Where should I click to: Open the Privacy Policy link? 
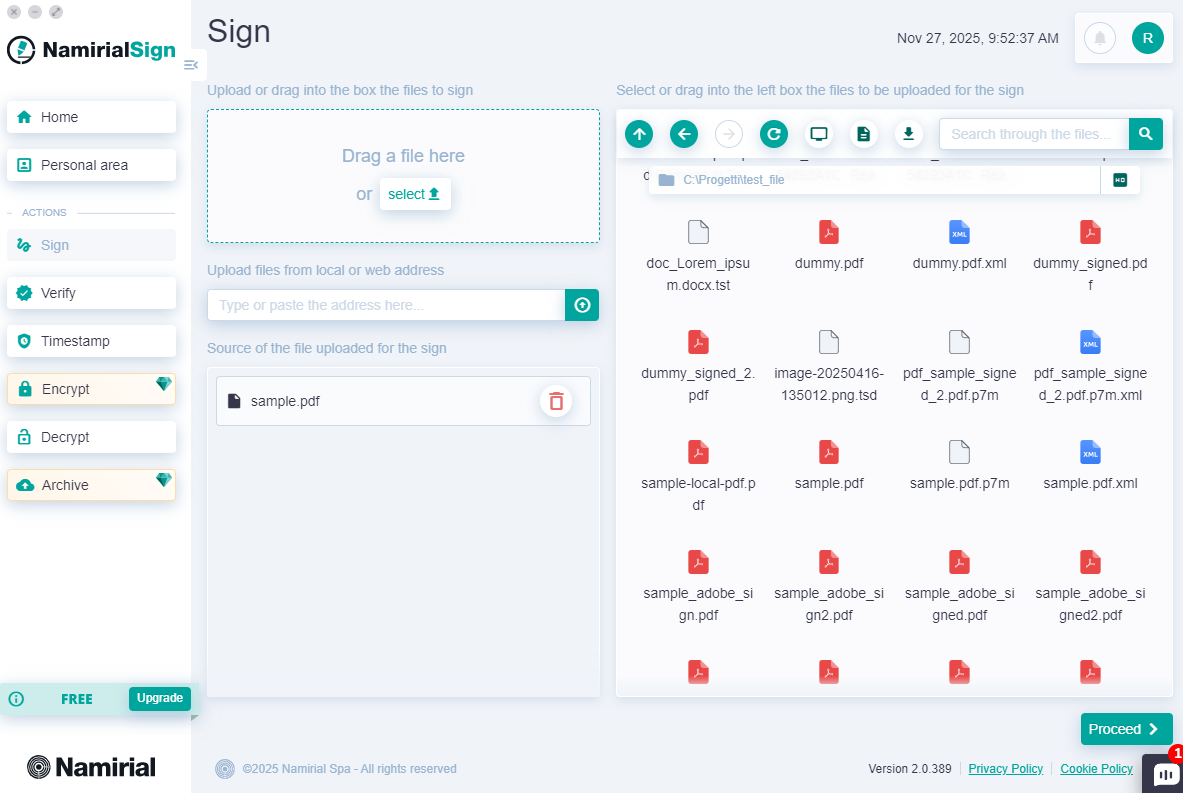pos(1005,769)
